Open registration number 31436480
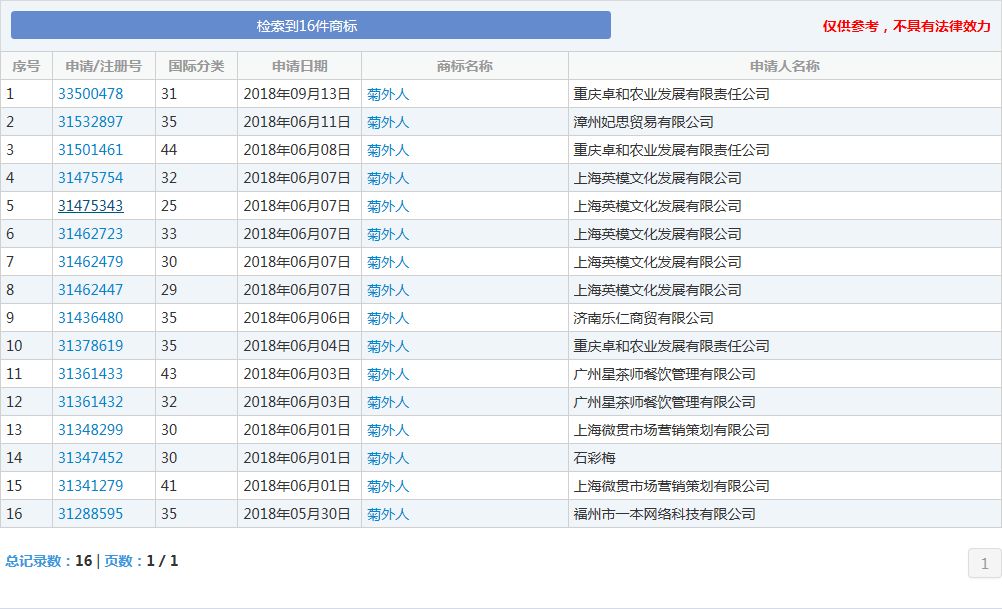Image resolution: width=1002 pixels, height=609 pixels. [90, 318]
